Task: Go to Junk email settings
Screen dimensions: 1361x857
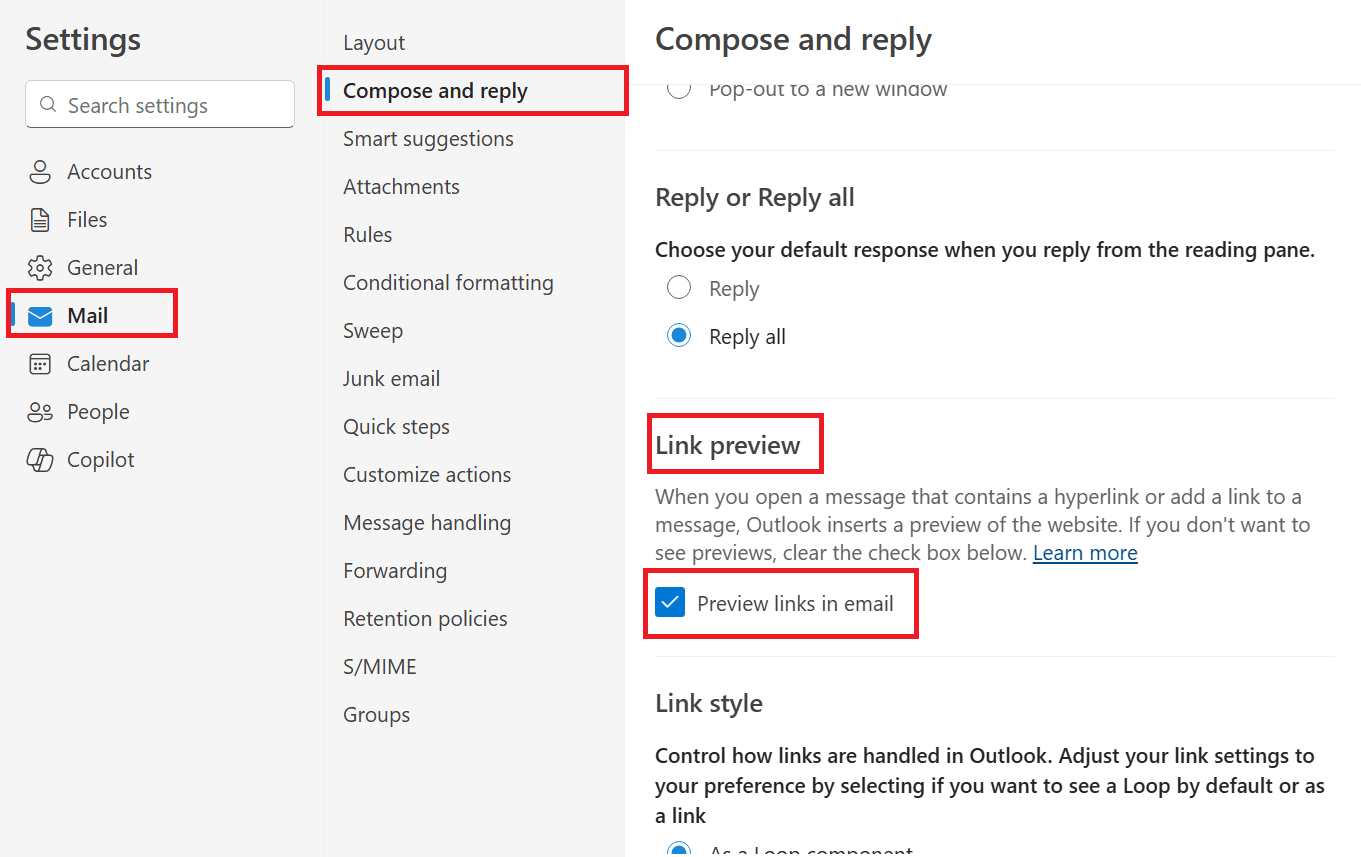Action: click(391, 378)
